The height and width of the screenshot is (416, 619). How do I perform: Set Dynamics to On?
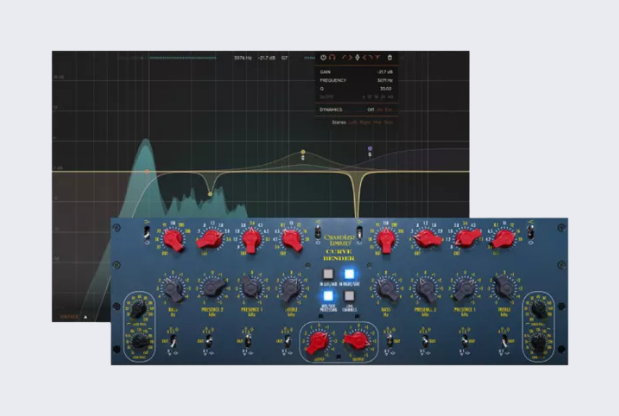[380, 110]
